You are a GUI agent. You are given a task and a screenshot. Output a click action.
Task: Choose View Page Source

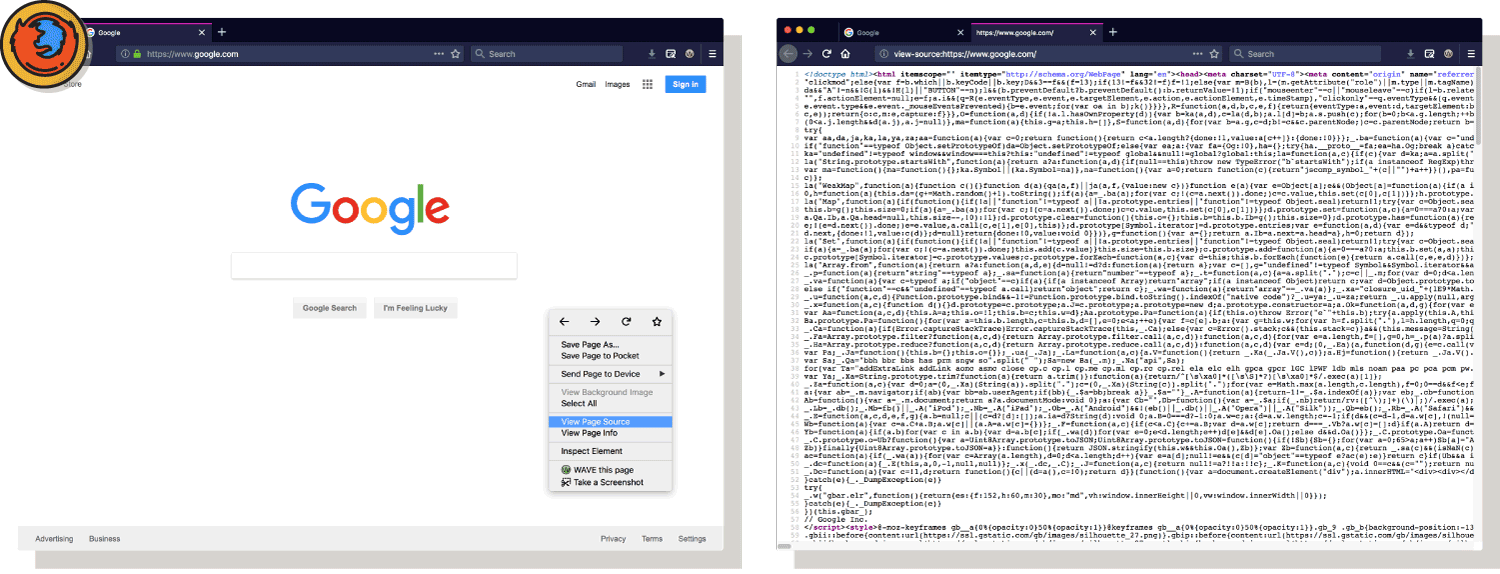610,422
